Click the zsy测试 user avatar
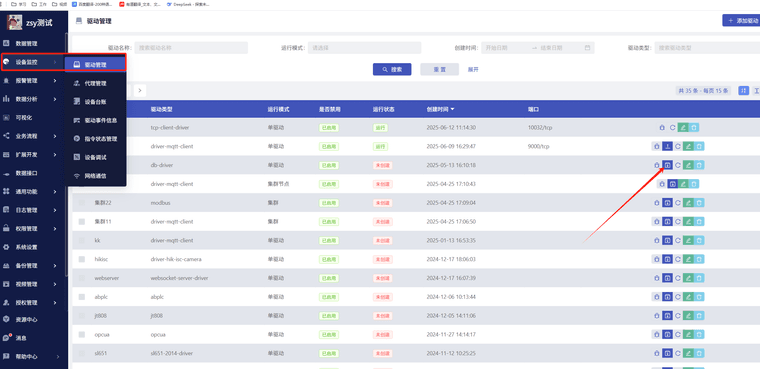760x369 pixels. pos(15,22)
